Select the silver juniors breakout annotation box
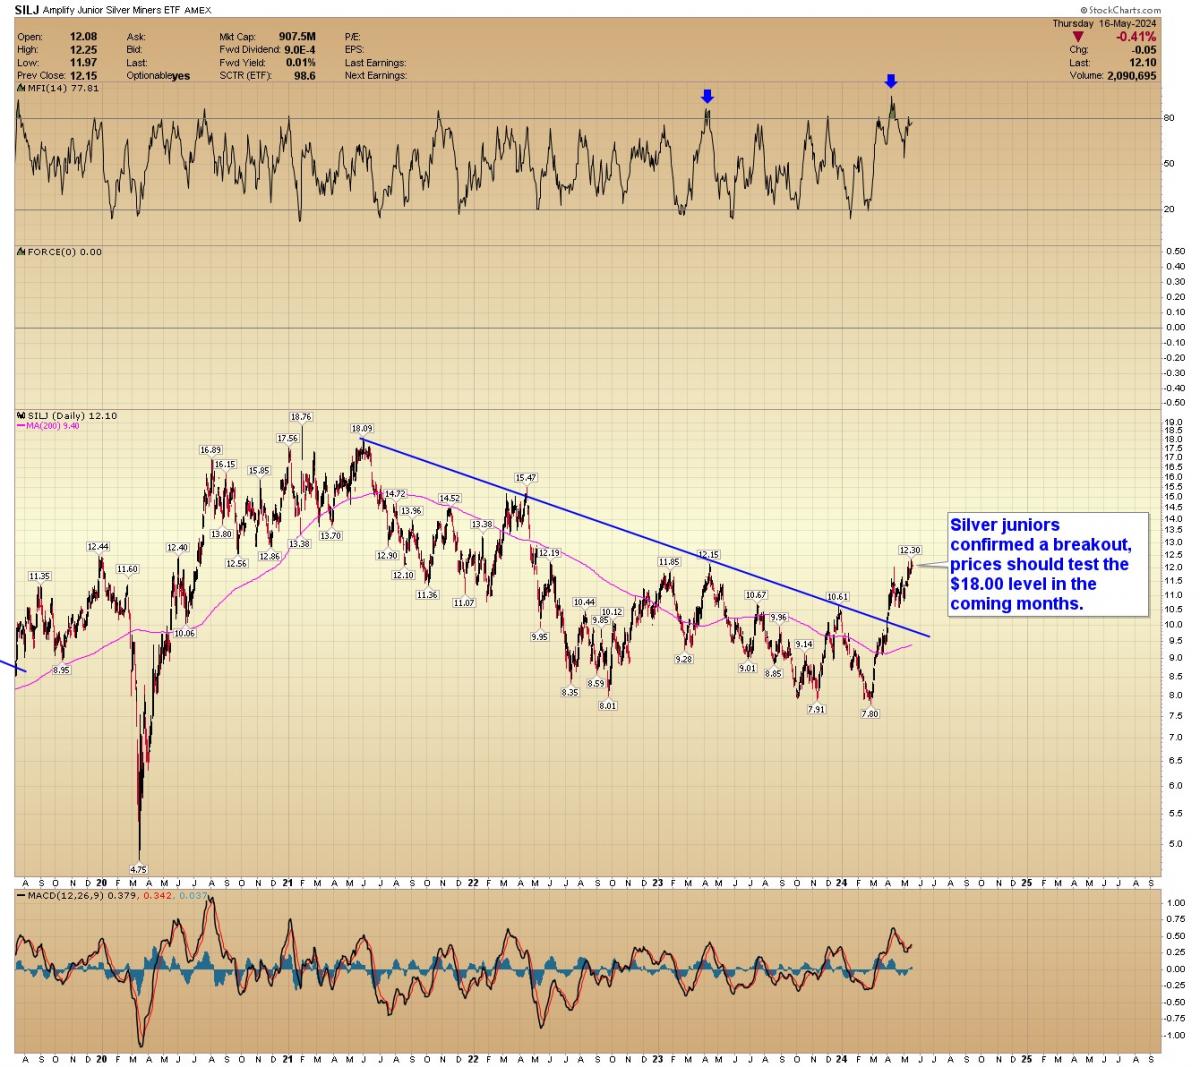 (1048, 565)
